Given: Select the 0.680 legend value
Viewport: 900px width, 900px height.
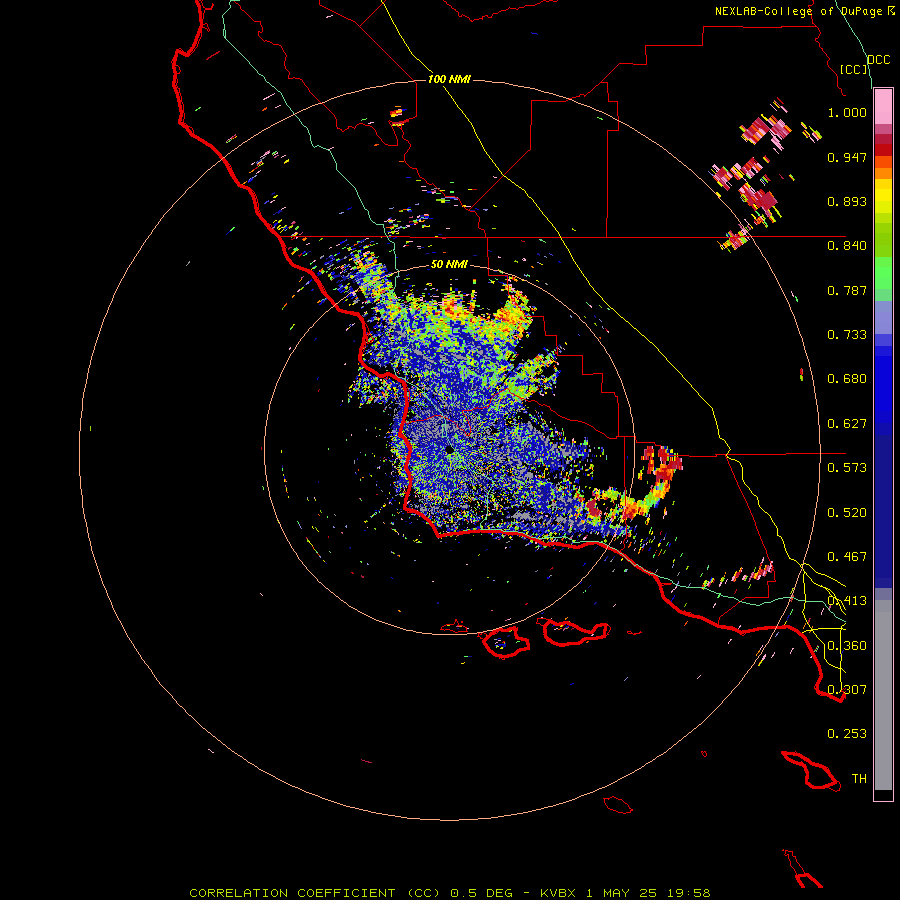Looking at the screenshot, I should tap(847, 379).
